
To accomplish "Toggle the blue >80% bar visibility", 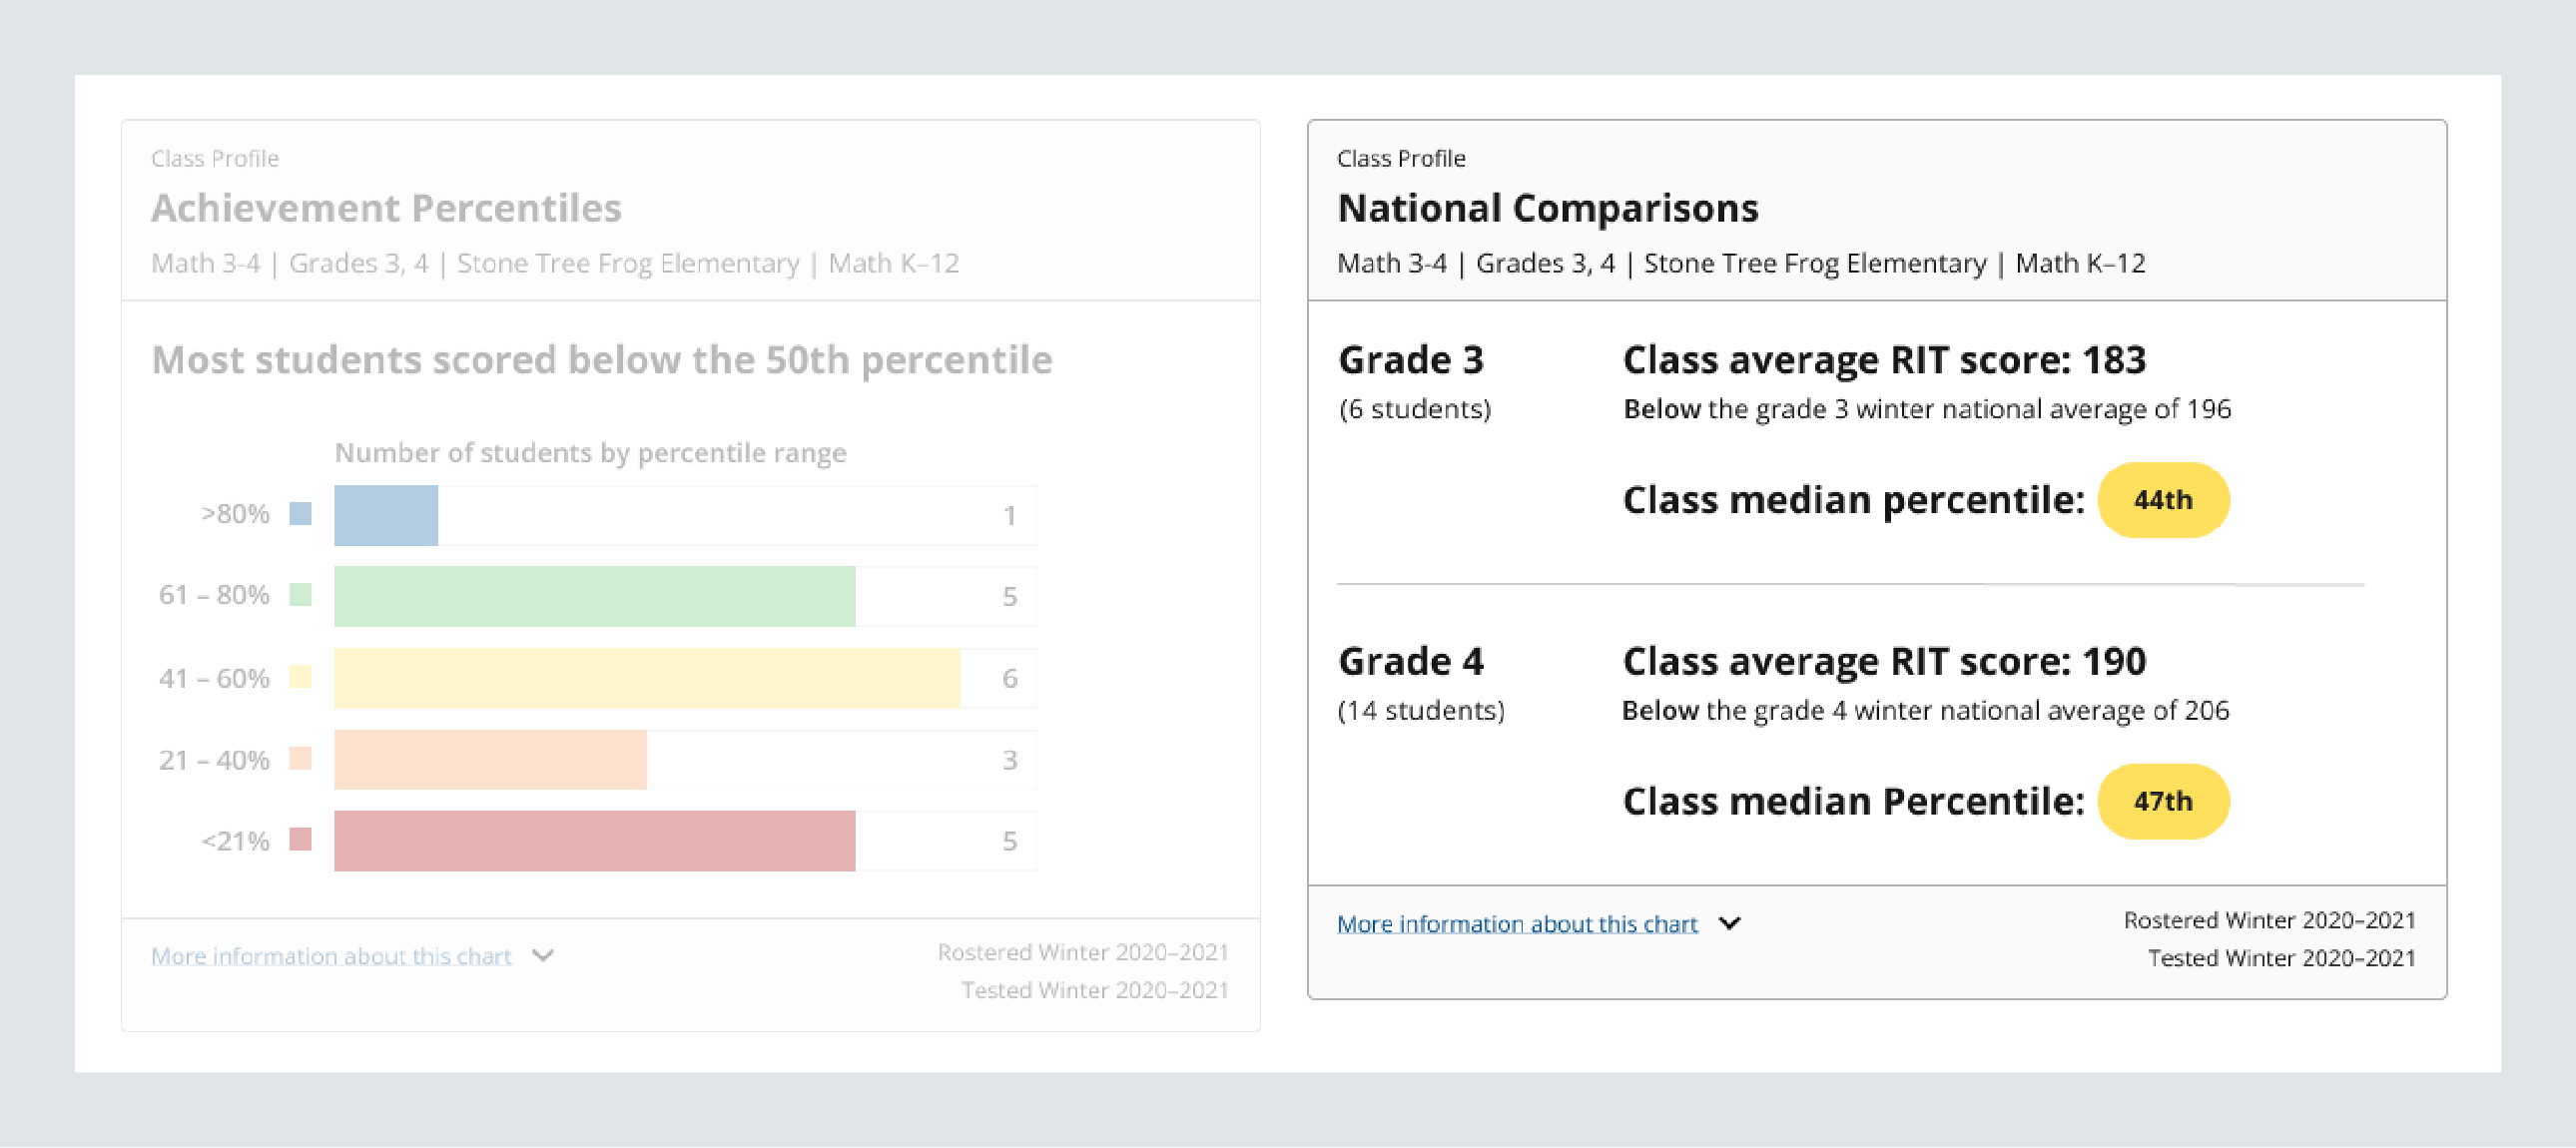I will 386,515.
